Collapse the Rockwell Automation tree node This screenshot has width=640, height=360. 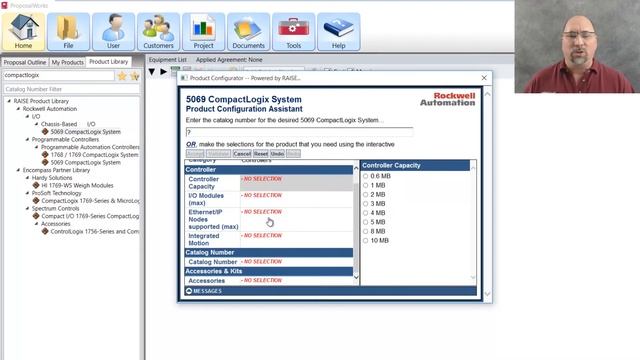[18, 109]
